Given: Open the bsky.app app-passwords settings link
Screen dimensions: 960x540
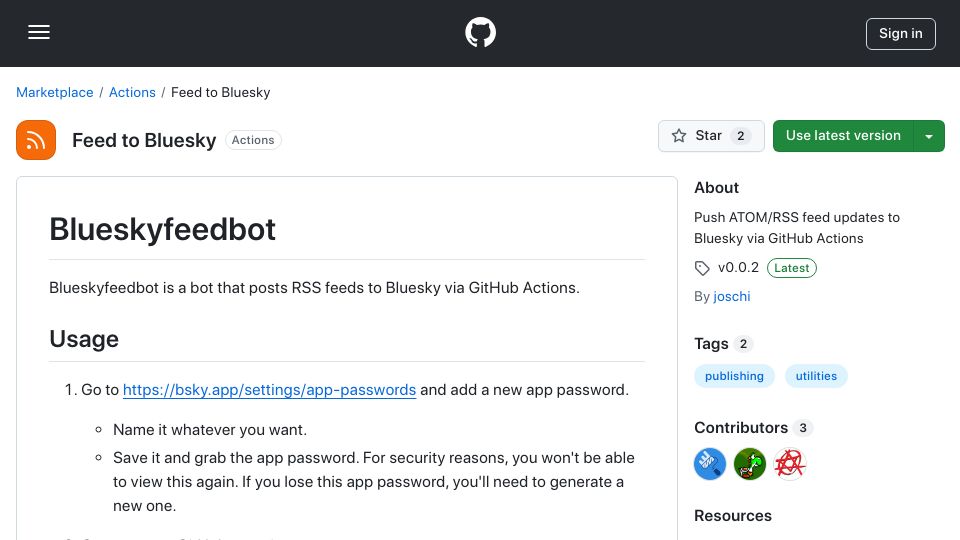Looking at the screenshot, I should tap(269, 390).
